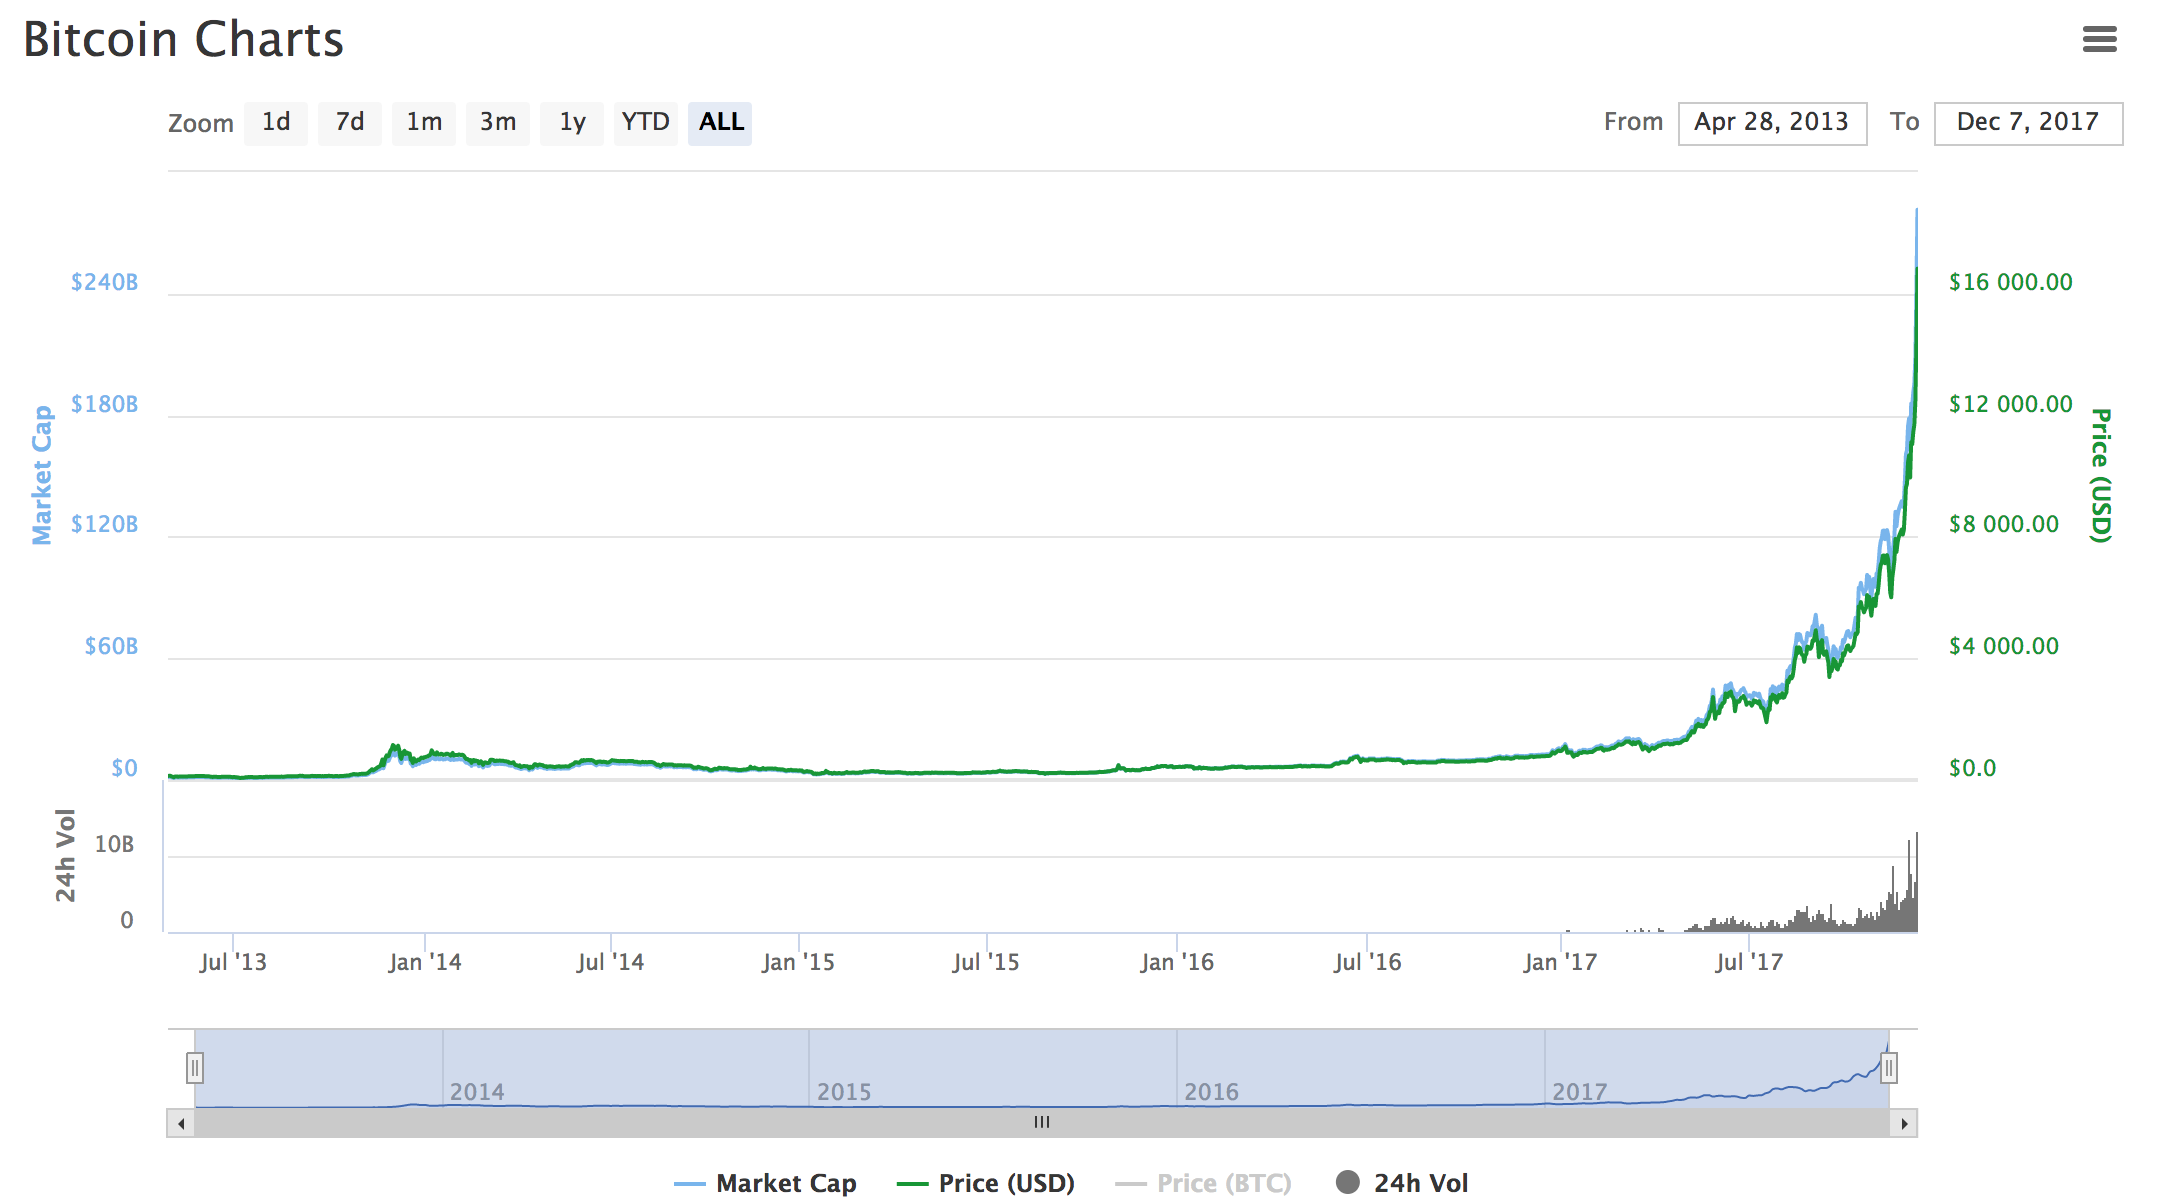
Task: Click the navigator left range handle
Action: (195, 1068)
